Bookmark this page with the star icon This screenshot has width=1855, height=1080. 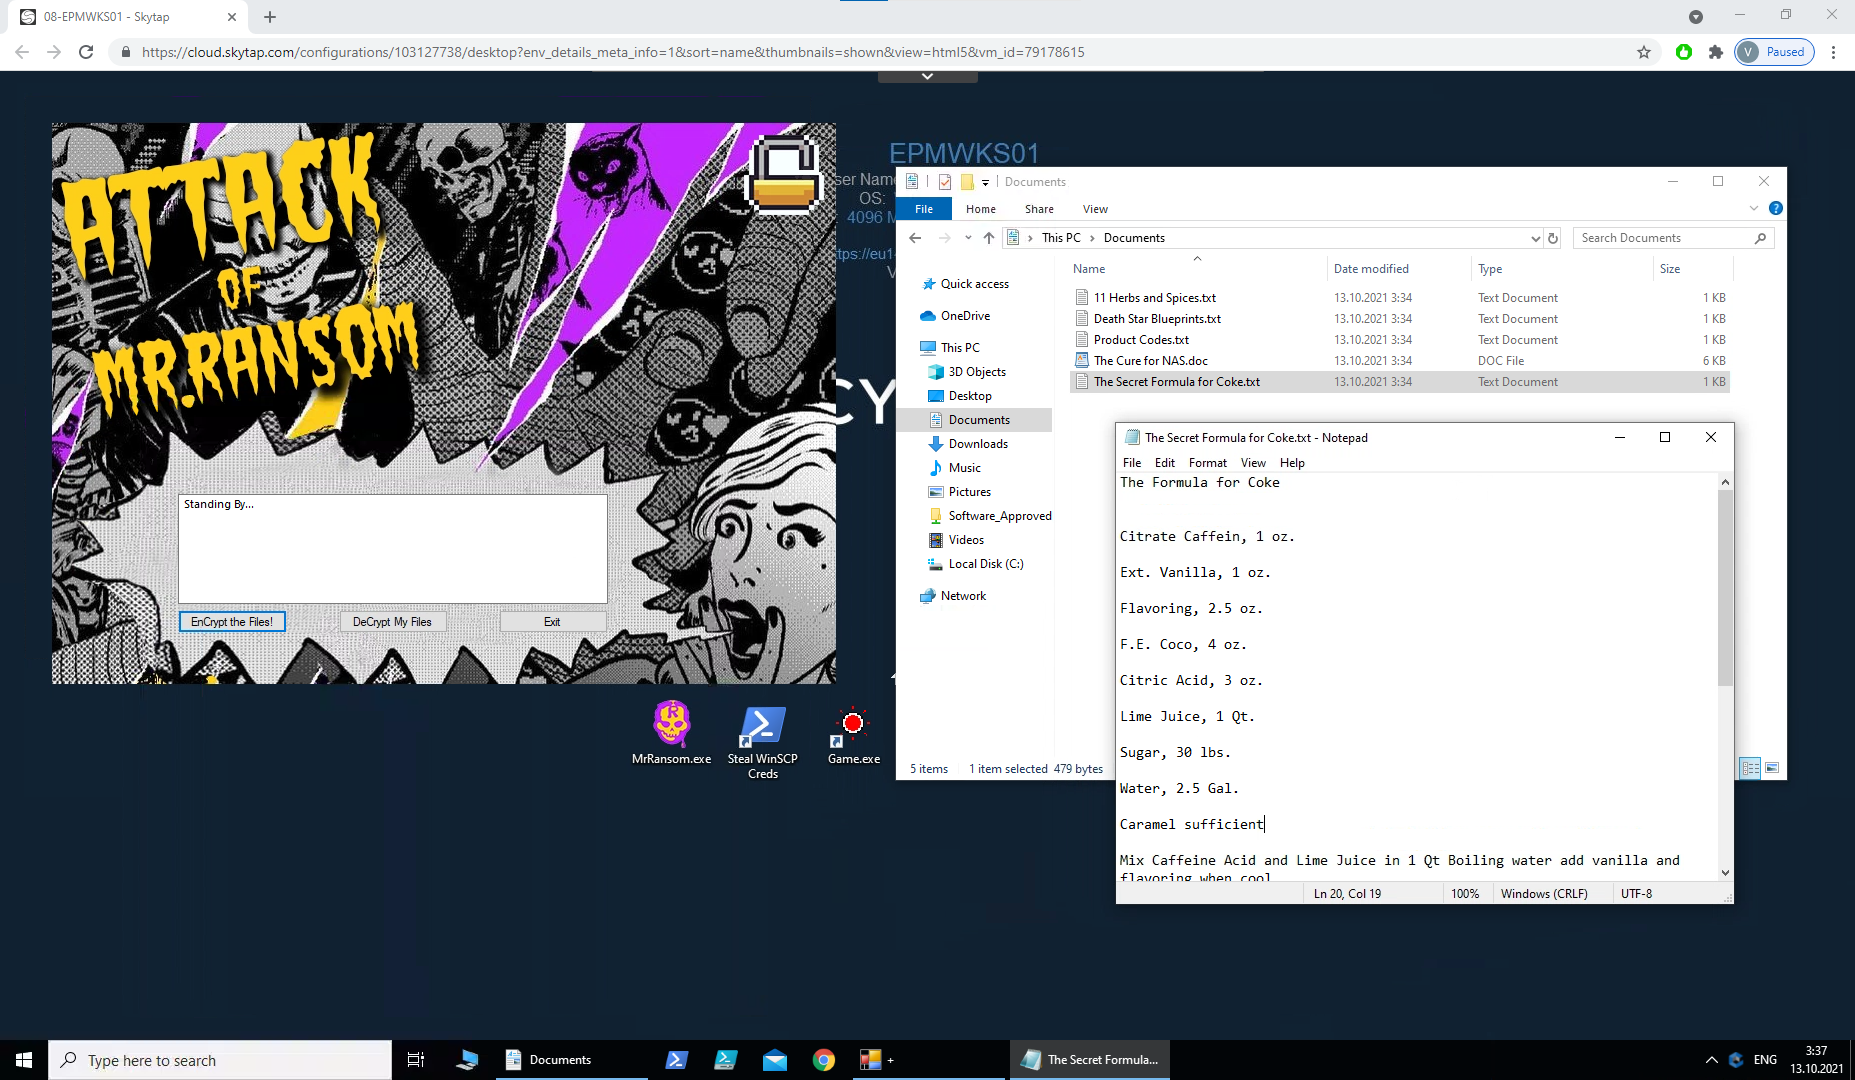pyautogui.click(x=1644, y=52)
